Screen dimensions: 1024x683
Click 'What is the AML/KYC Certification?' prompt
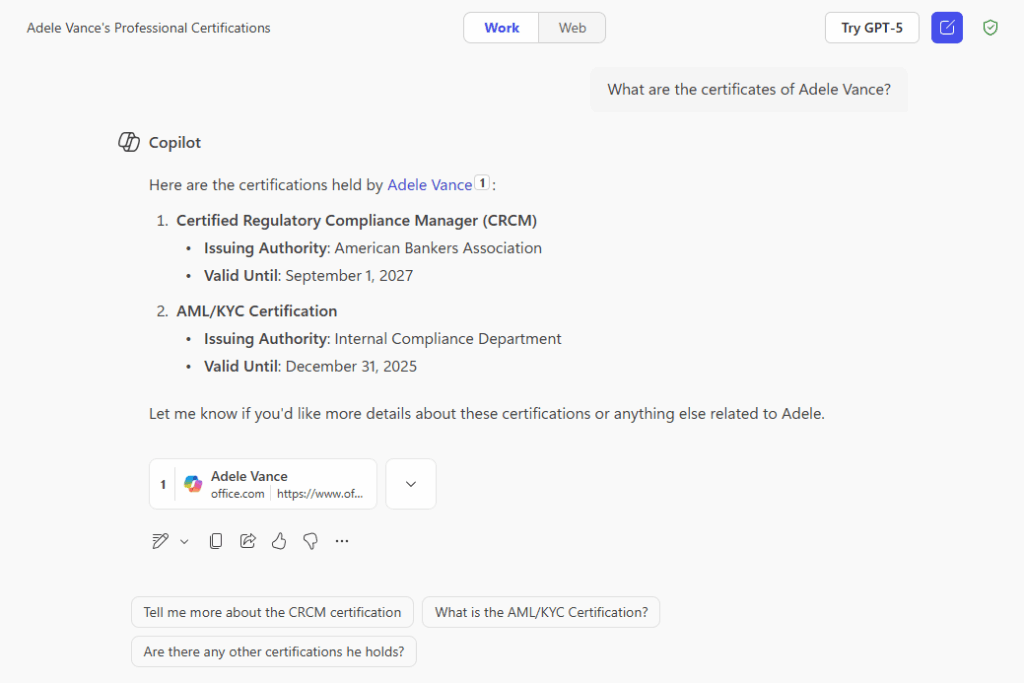click(x=541, y=611)
